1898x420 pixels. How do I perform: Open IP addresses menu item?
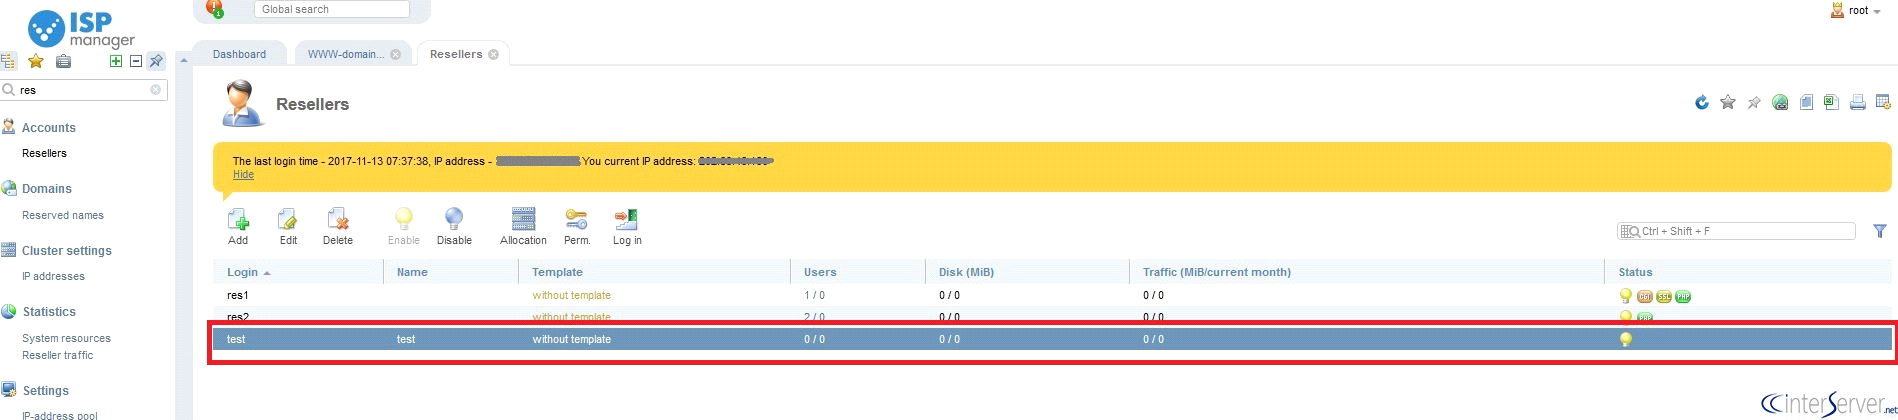click(x=53, y=276)
